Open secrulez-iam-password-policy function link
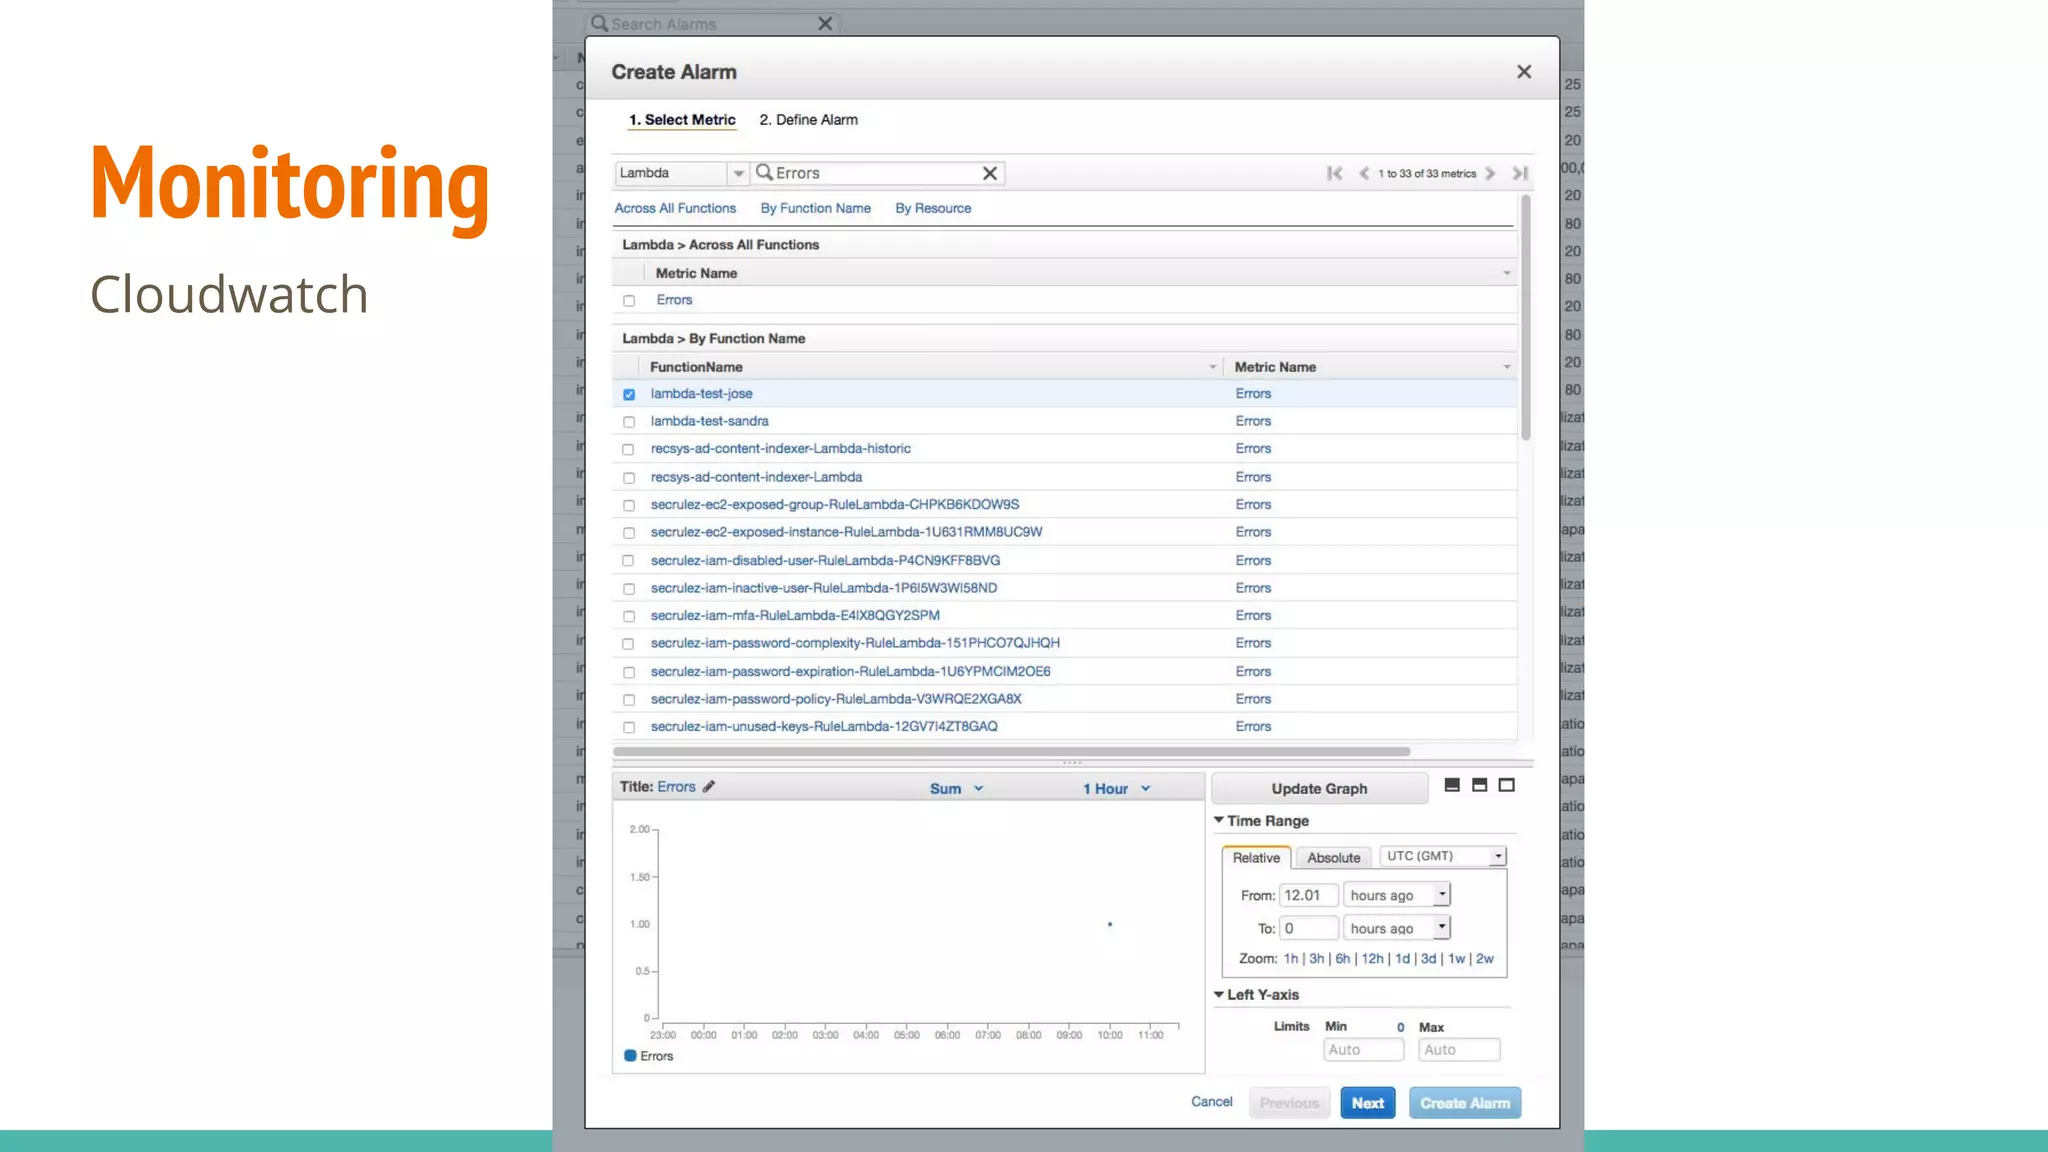 (x=836, y=699)
